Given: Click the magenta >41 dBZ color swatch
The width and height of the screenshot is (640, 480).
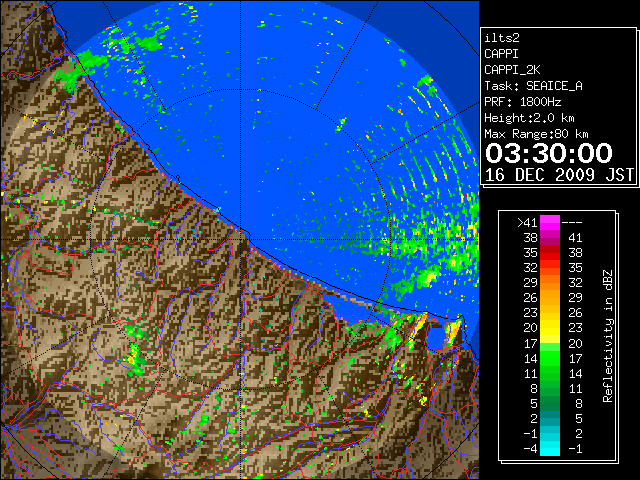Looking at the screenshot, I should point(550,222).
